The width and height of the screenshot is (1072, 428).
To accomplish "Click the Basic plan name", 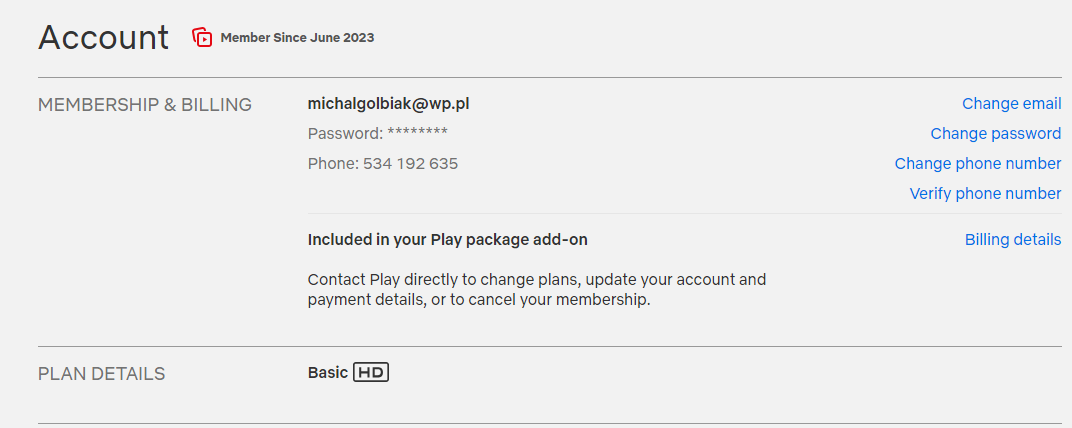I will point(327,373).
